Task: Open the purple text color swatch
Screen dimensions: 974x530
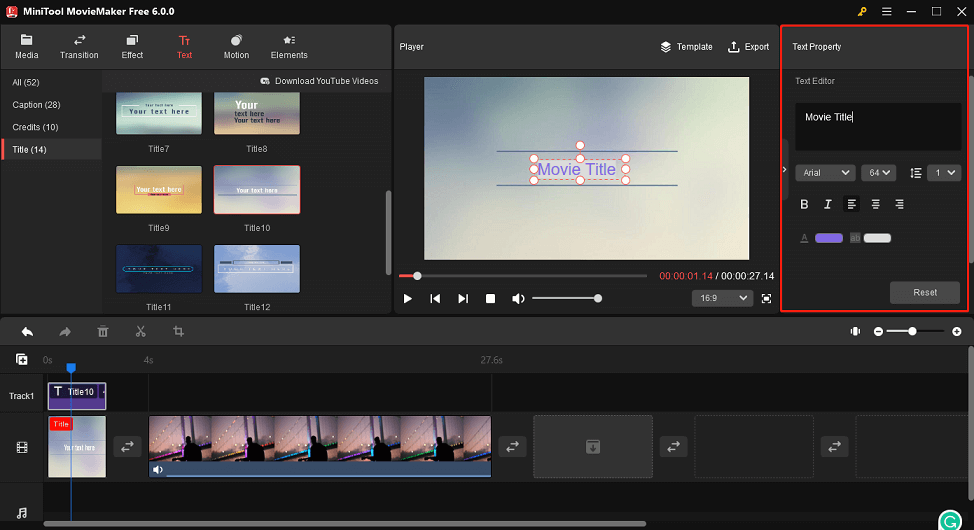Action: pos(828,238)
